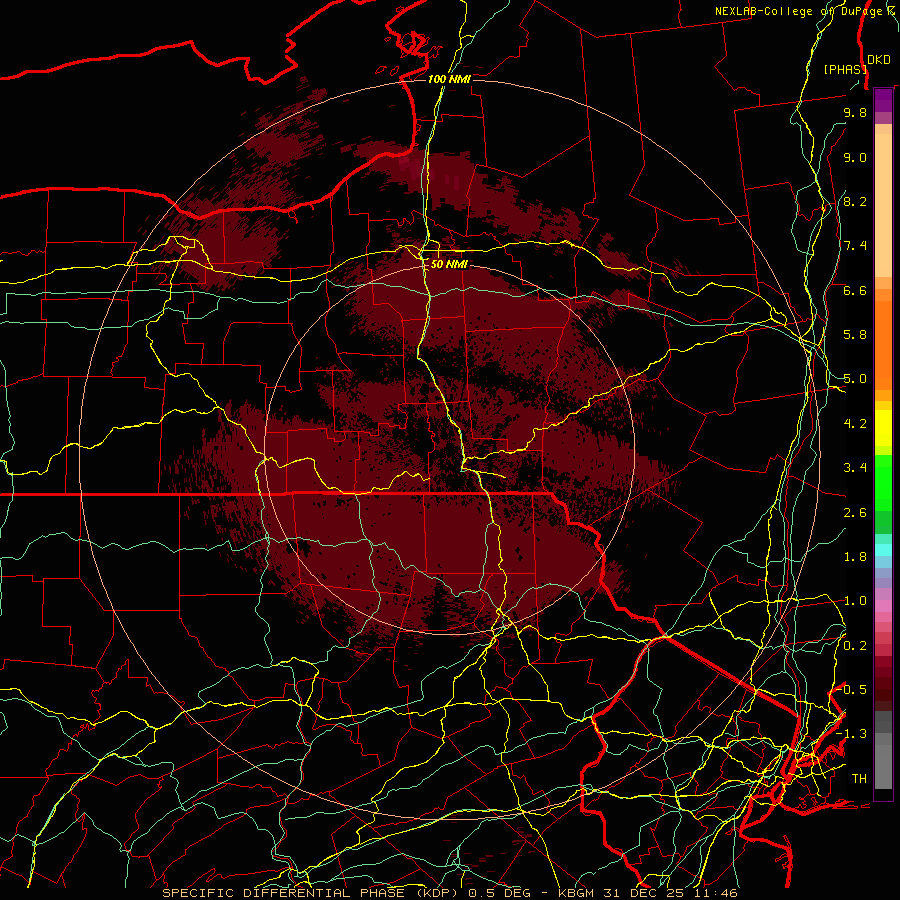The image size is (900, 900).
Task: Click the 31 DEC 25 date text
Action: 644,893
